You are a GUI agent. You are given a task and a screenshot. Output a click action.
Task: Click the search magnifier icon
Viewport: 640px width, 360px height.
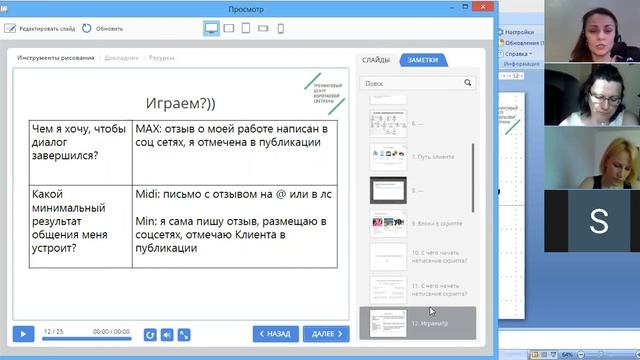[467, 83]
